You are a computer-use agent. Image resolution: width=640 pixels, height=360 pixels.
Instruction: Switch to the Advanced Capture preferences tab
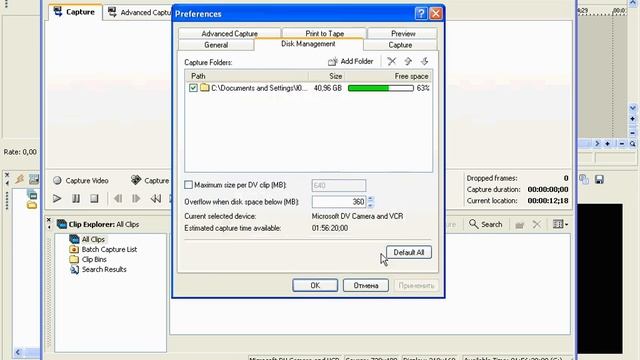229,33
